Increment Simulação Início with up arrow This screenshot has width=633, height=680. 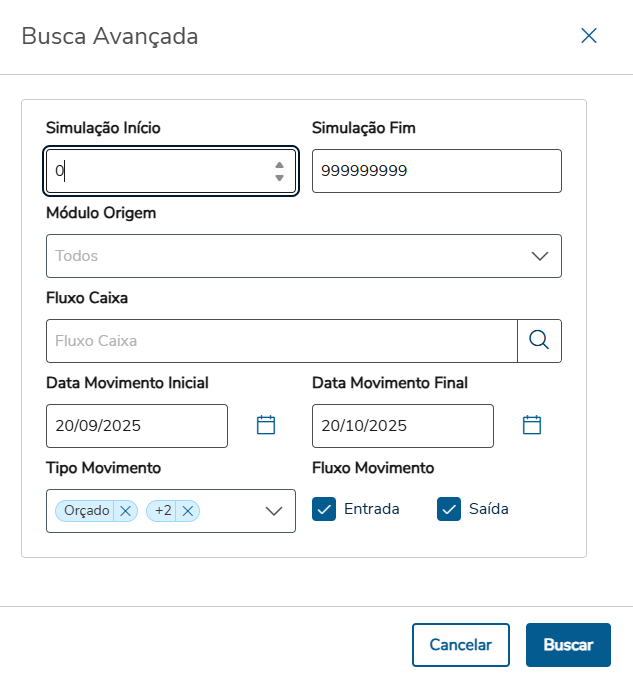pos(280,164)
